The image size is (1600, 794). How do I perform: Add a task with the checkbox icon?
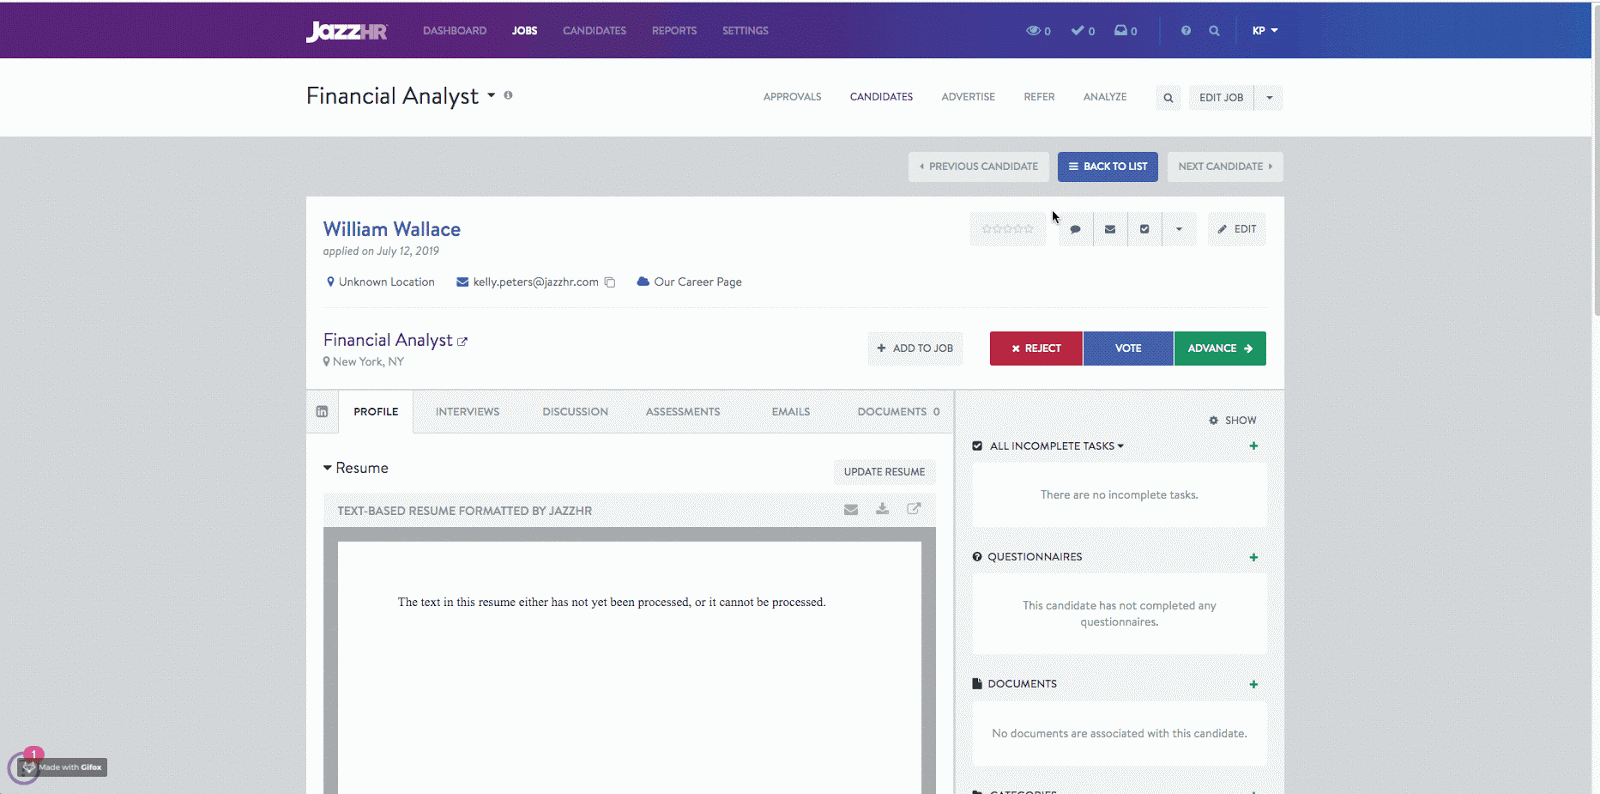(x=1144, y=229)
